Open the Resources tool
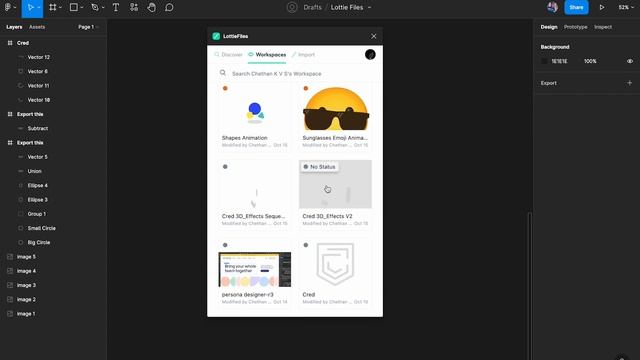Screen dimensions: 640x360 134,7
